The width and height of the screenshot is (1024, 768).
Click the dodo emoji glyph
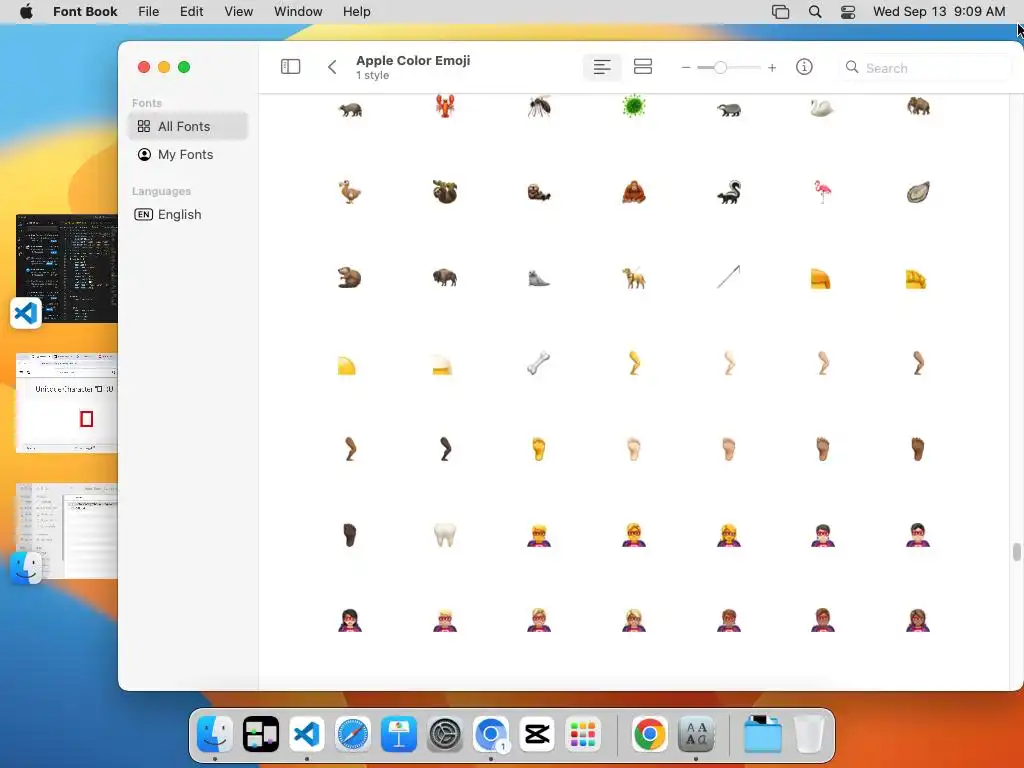pyautogui.click(x=350, y=192)
